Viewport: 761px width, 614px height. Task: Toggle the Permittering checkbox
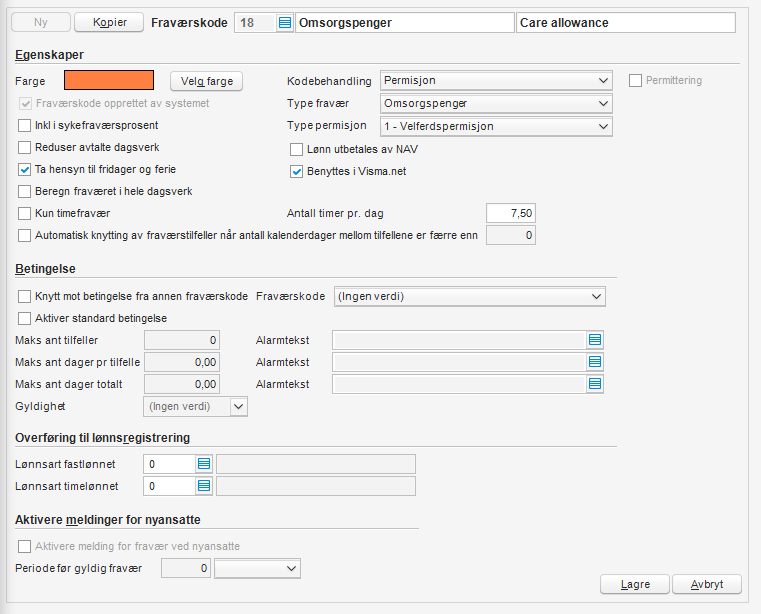pos(635,81)
